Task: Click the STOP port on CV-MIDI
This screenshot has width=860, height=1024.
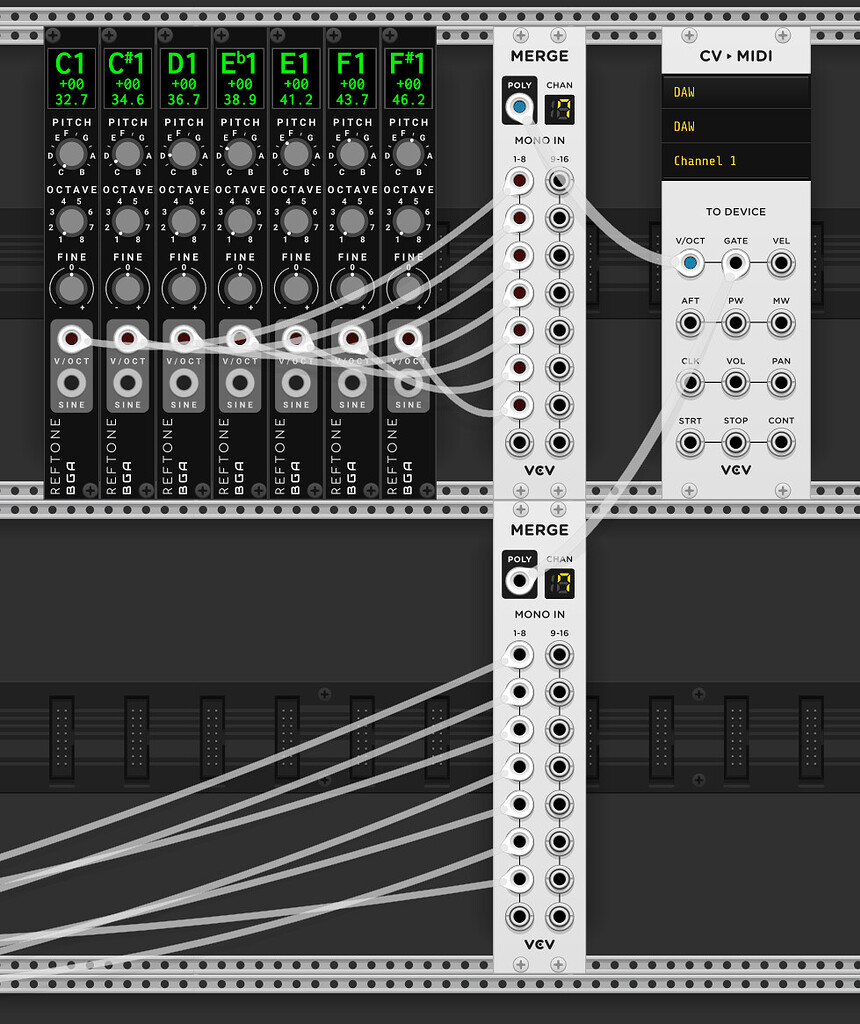Action: tap(736, 441)
